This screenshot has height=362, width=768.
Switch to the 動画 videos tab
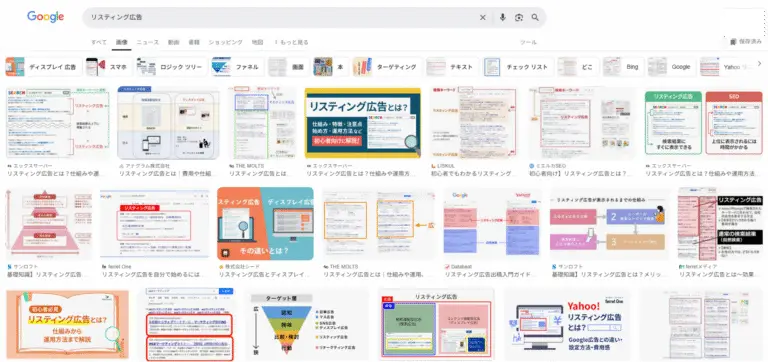(173, 43)
